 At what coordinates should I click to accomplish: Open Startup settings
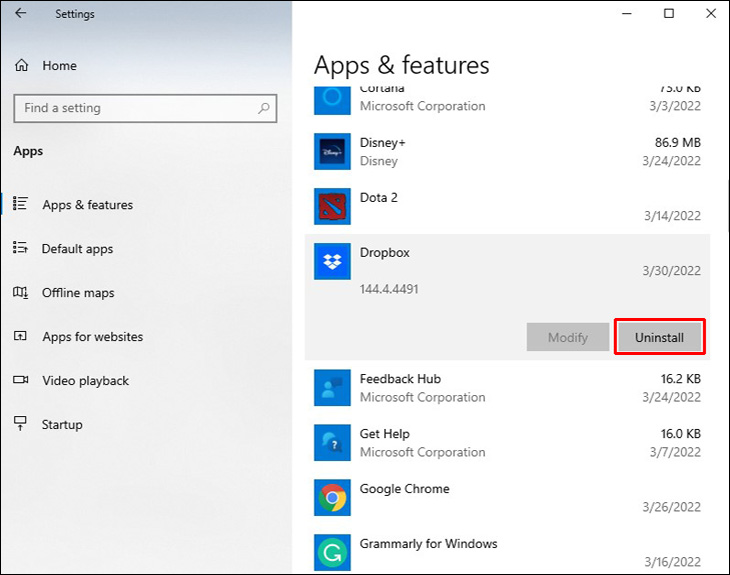pos(61,425)
